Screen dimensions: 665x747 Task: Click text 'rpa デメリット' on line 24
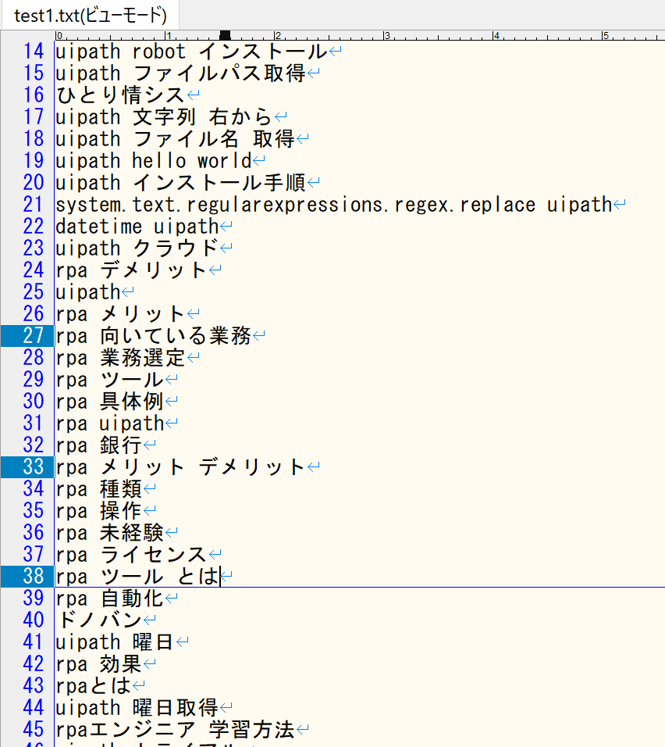point(131,270)
